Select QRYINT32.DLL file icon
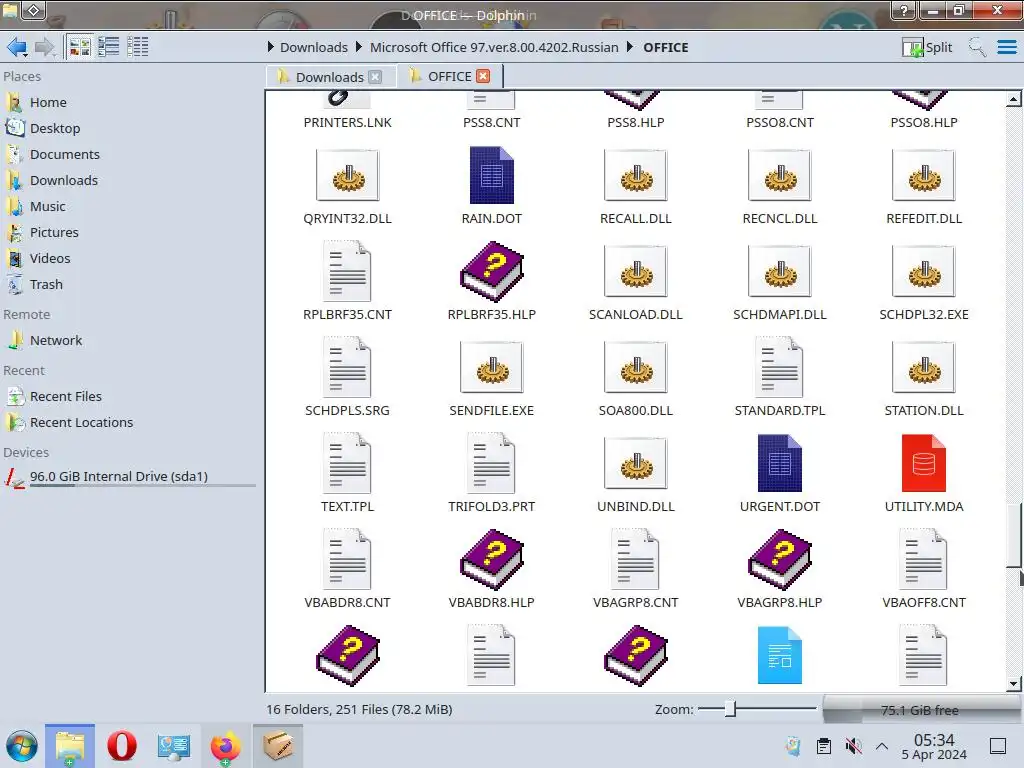The image size is (1024, 768). [347, 176]
